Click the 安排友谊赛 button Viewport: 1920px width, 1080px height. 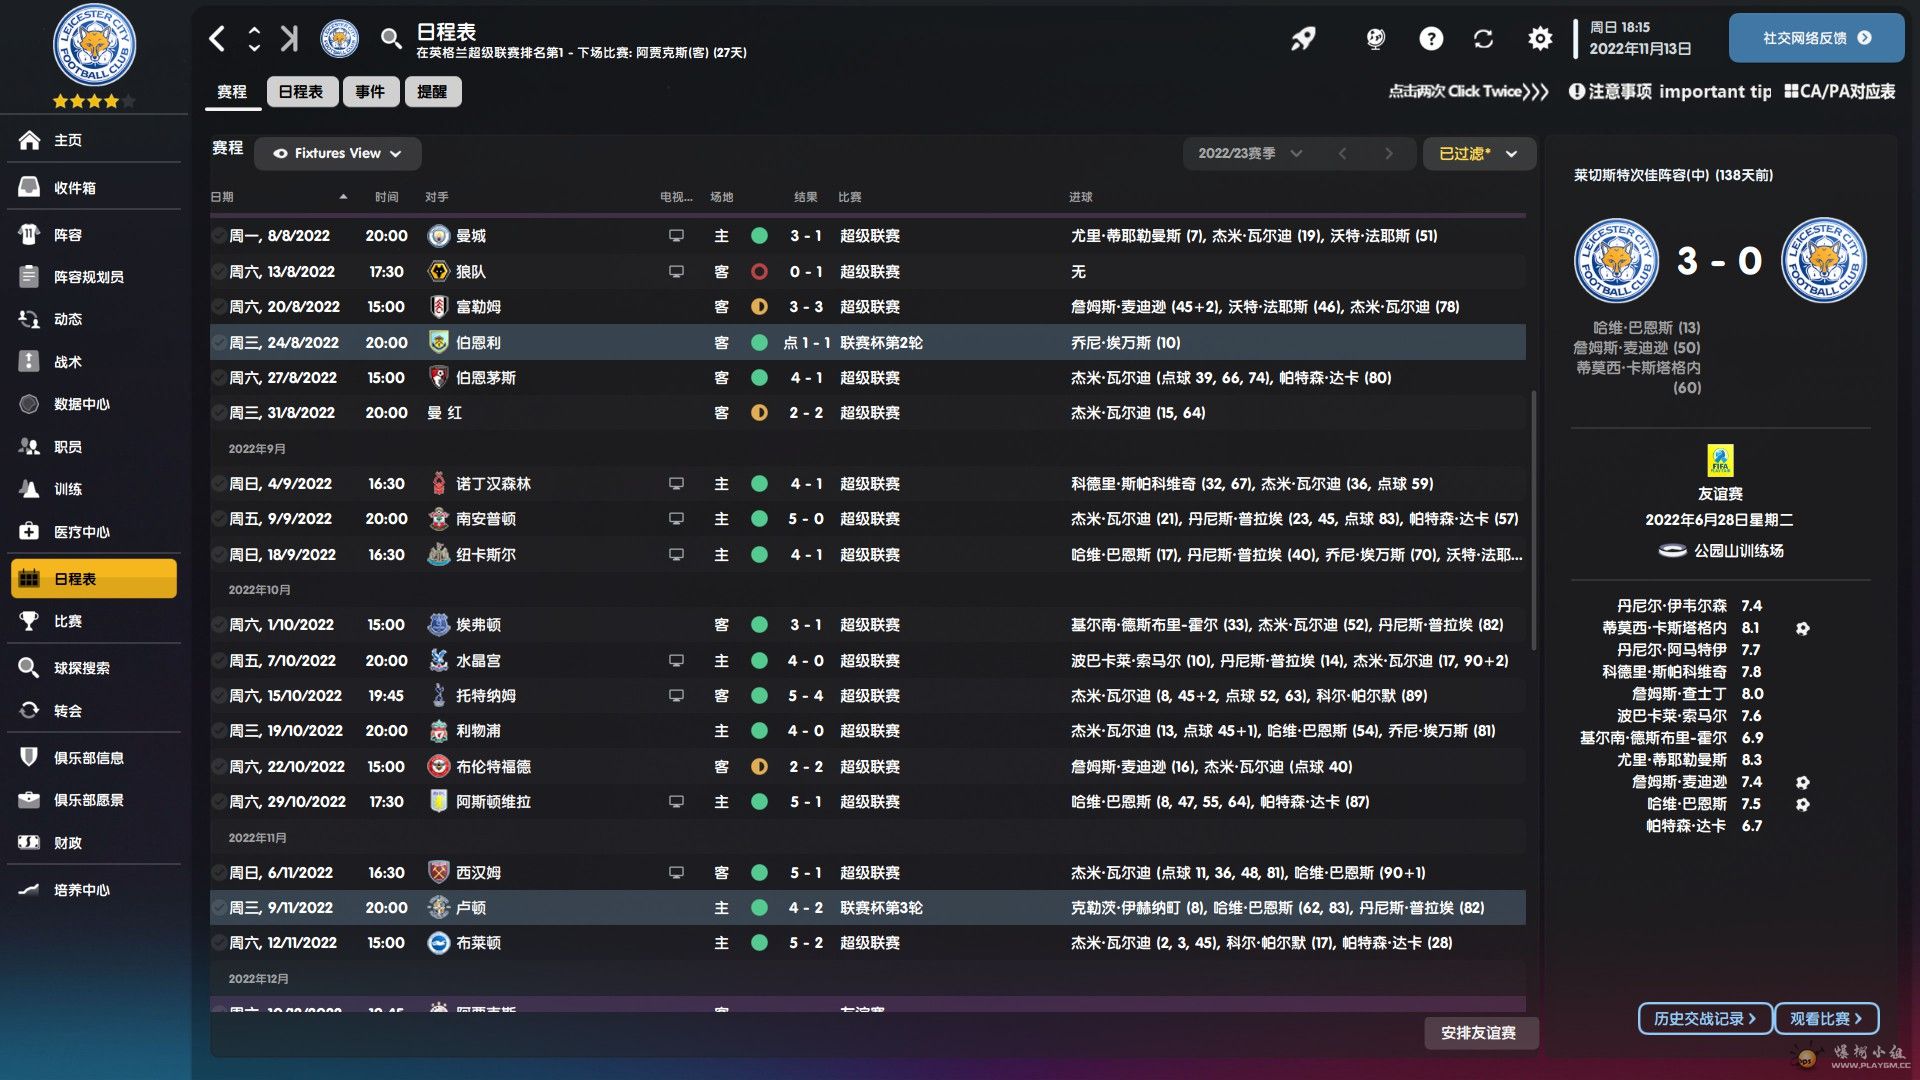click(1478, 1033)
